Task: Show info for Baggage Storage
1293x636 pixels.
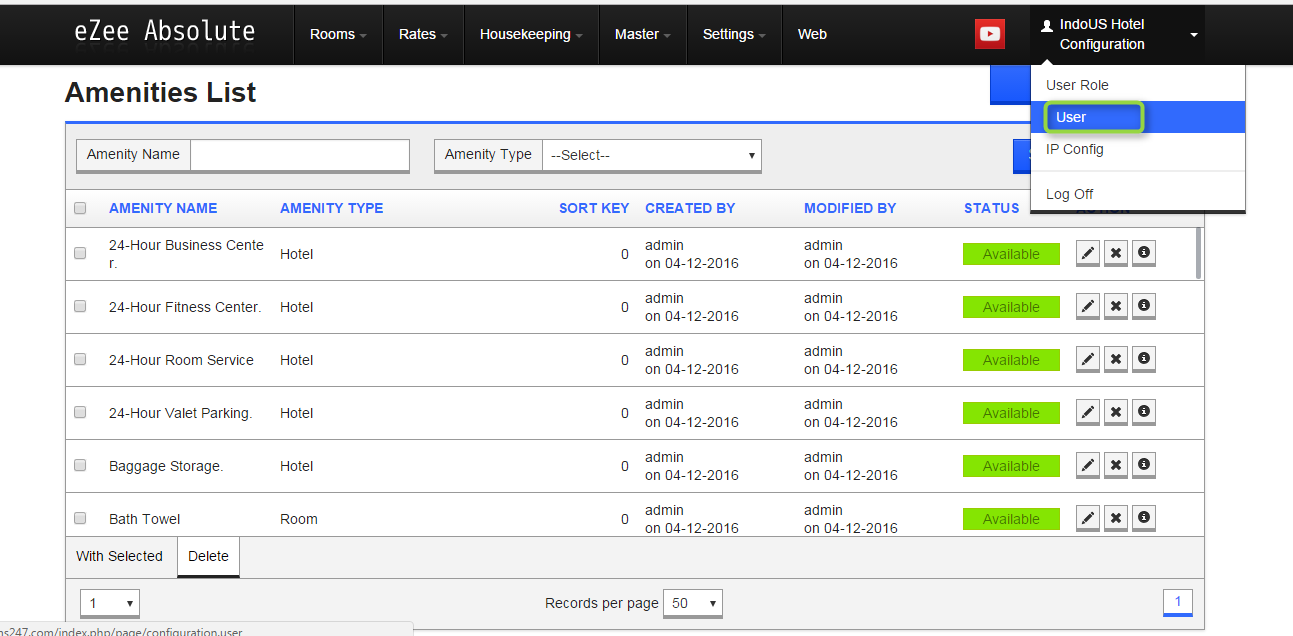Action: [x=1144, y=466]
